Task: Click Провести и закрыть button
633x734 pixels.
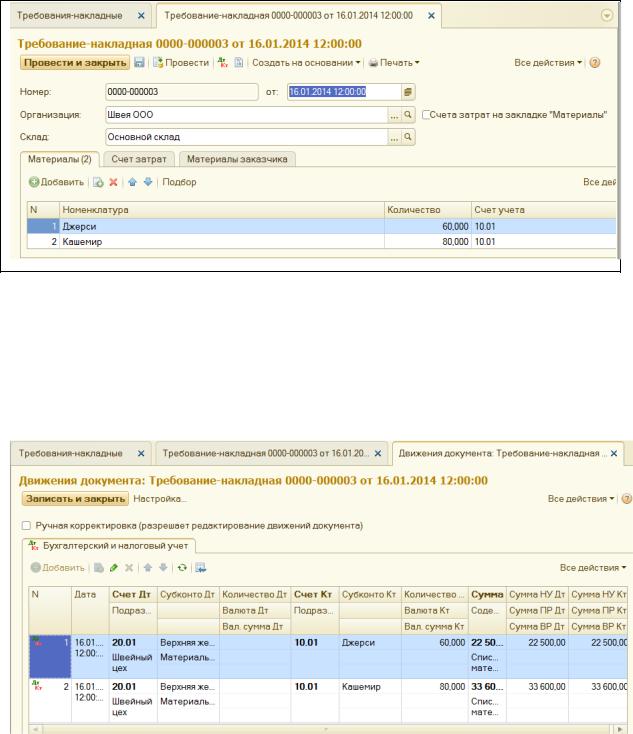Action: [x=75, y=63]
